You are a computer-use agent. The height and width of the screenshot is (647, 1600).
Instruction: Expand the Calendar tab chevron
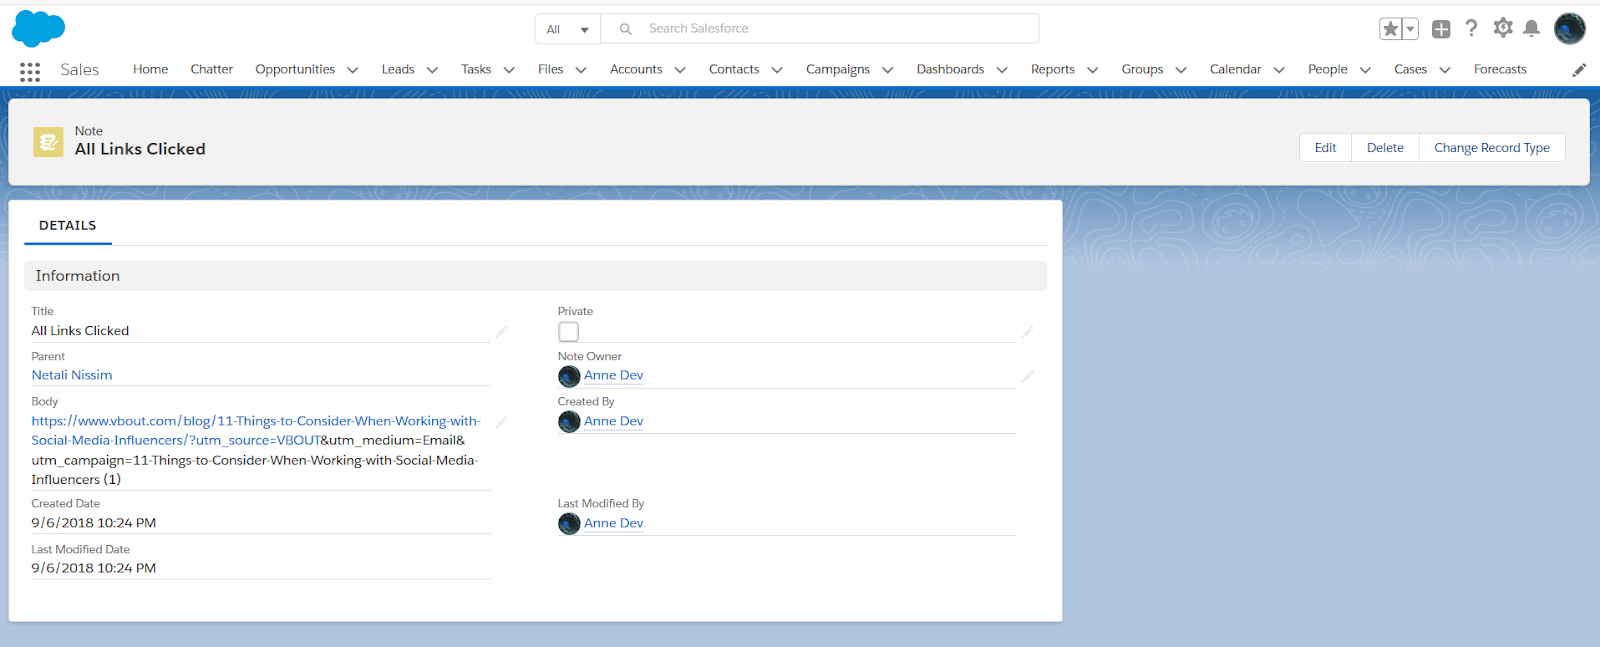pos(1279,70)
